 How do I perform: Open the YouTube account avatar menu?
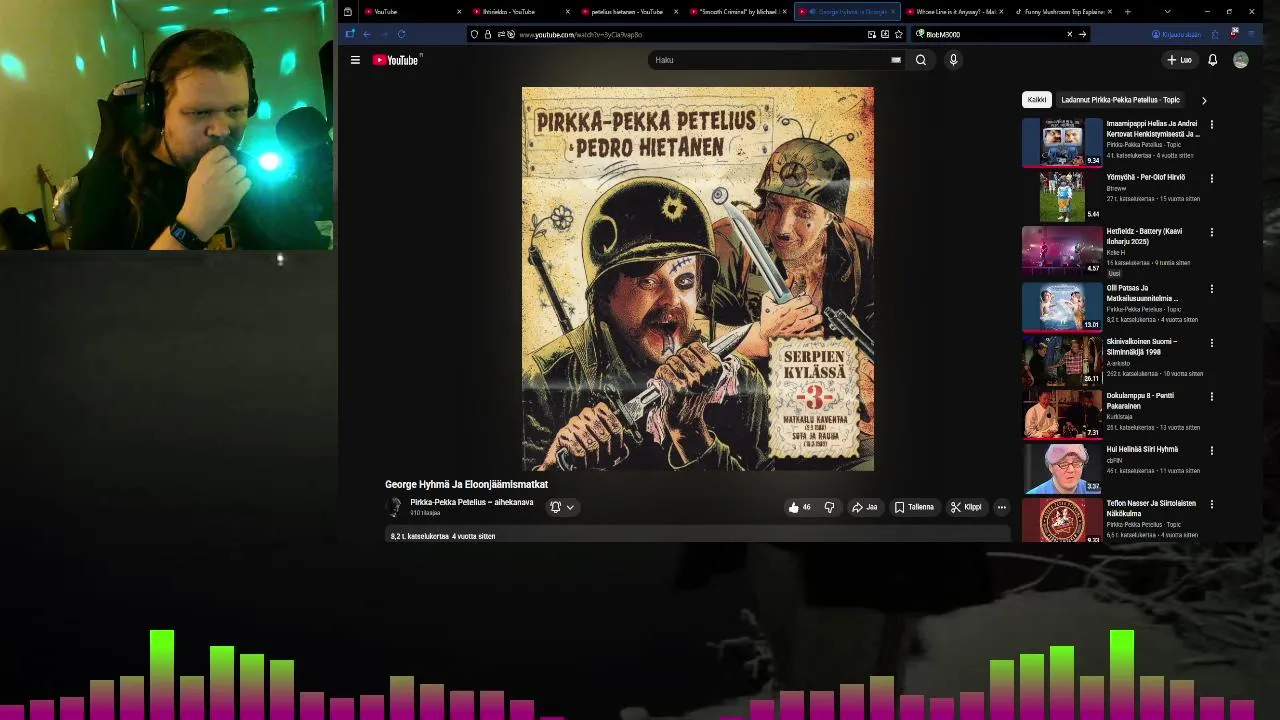1241,60
